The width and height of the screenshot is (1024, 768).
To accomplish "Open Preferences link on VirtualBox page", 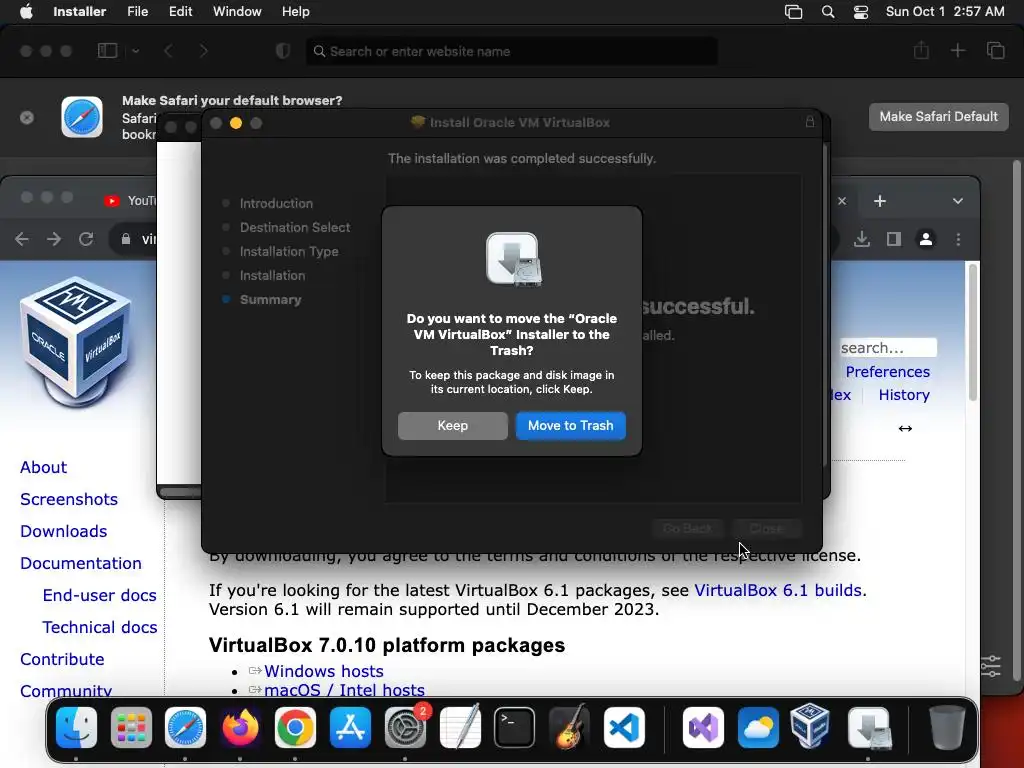I will [x=888, y=372].
